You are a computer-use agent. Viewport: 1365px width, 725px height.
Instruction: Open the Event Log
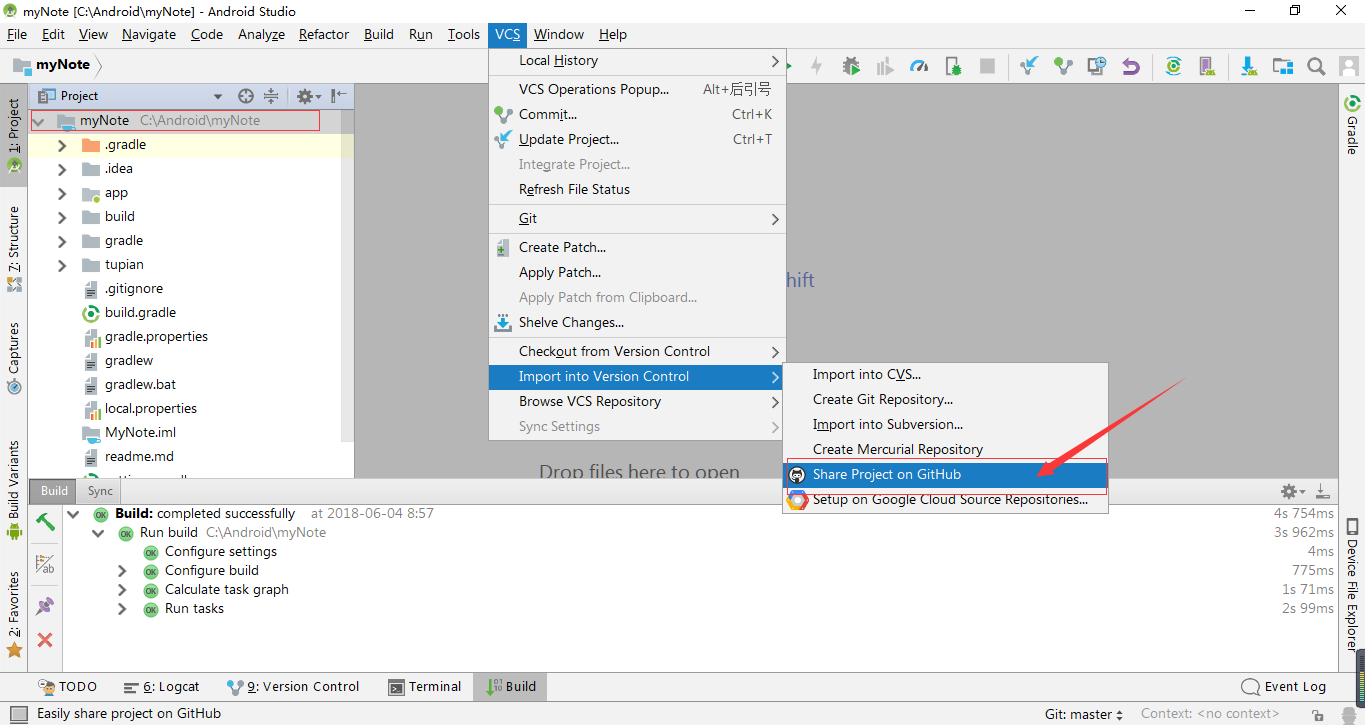(x=1284, y=687)
